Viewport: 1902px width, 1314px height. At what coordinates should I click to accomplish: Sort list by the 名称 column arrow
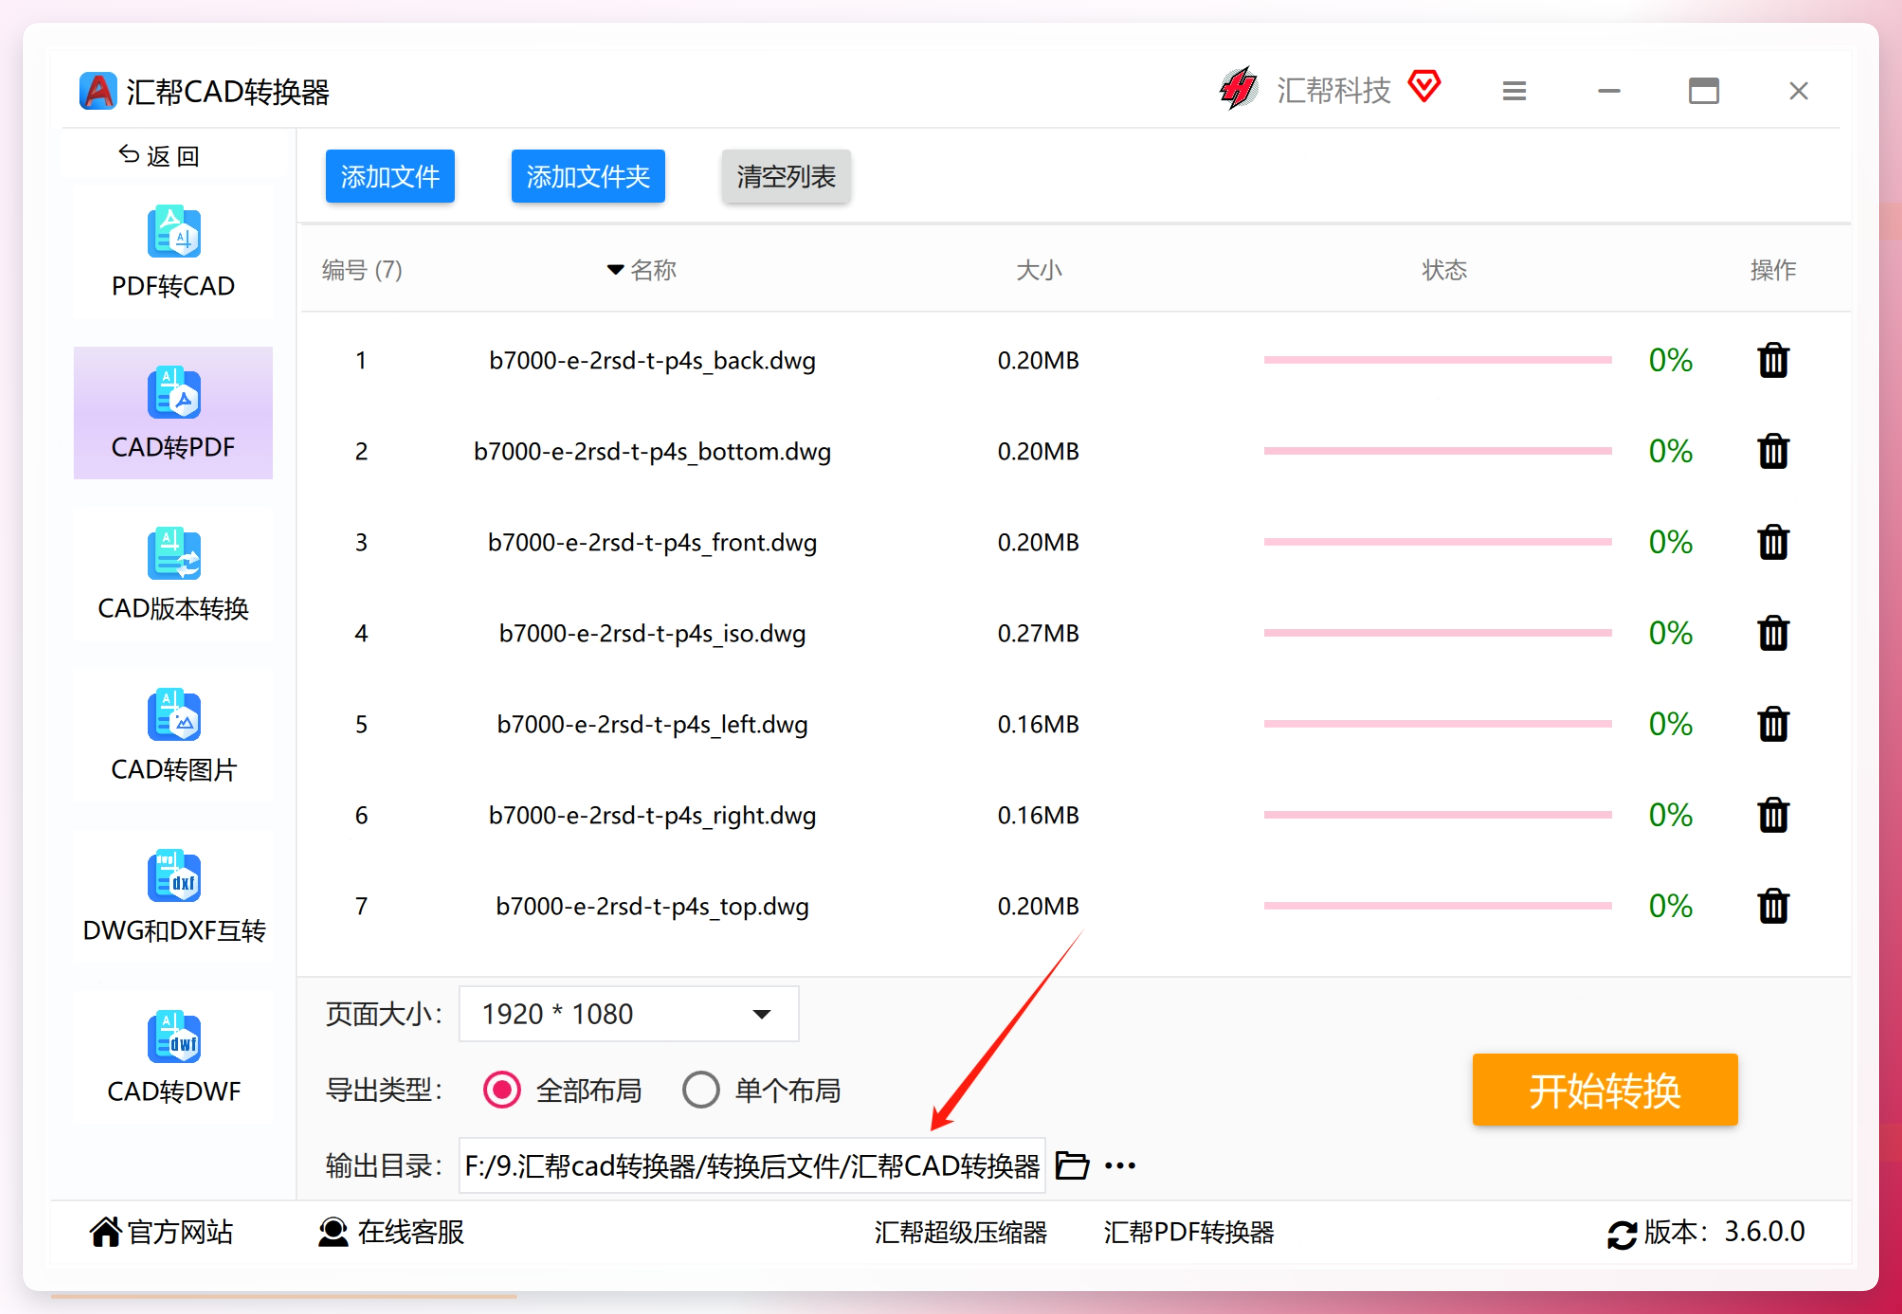pos(616,270)
